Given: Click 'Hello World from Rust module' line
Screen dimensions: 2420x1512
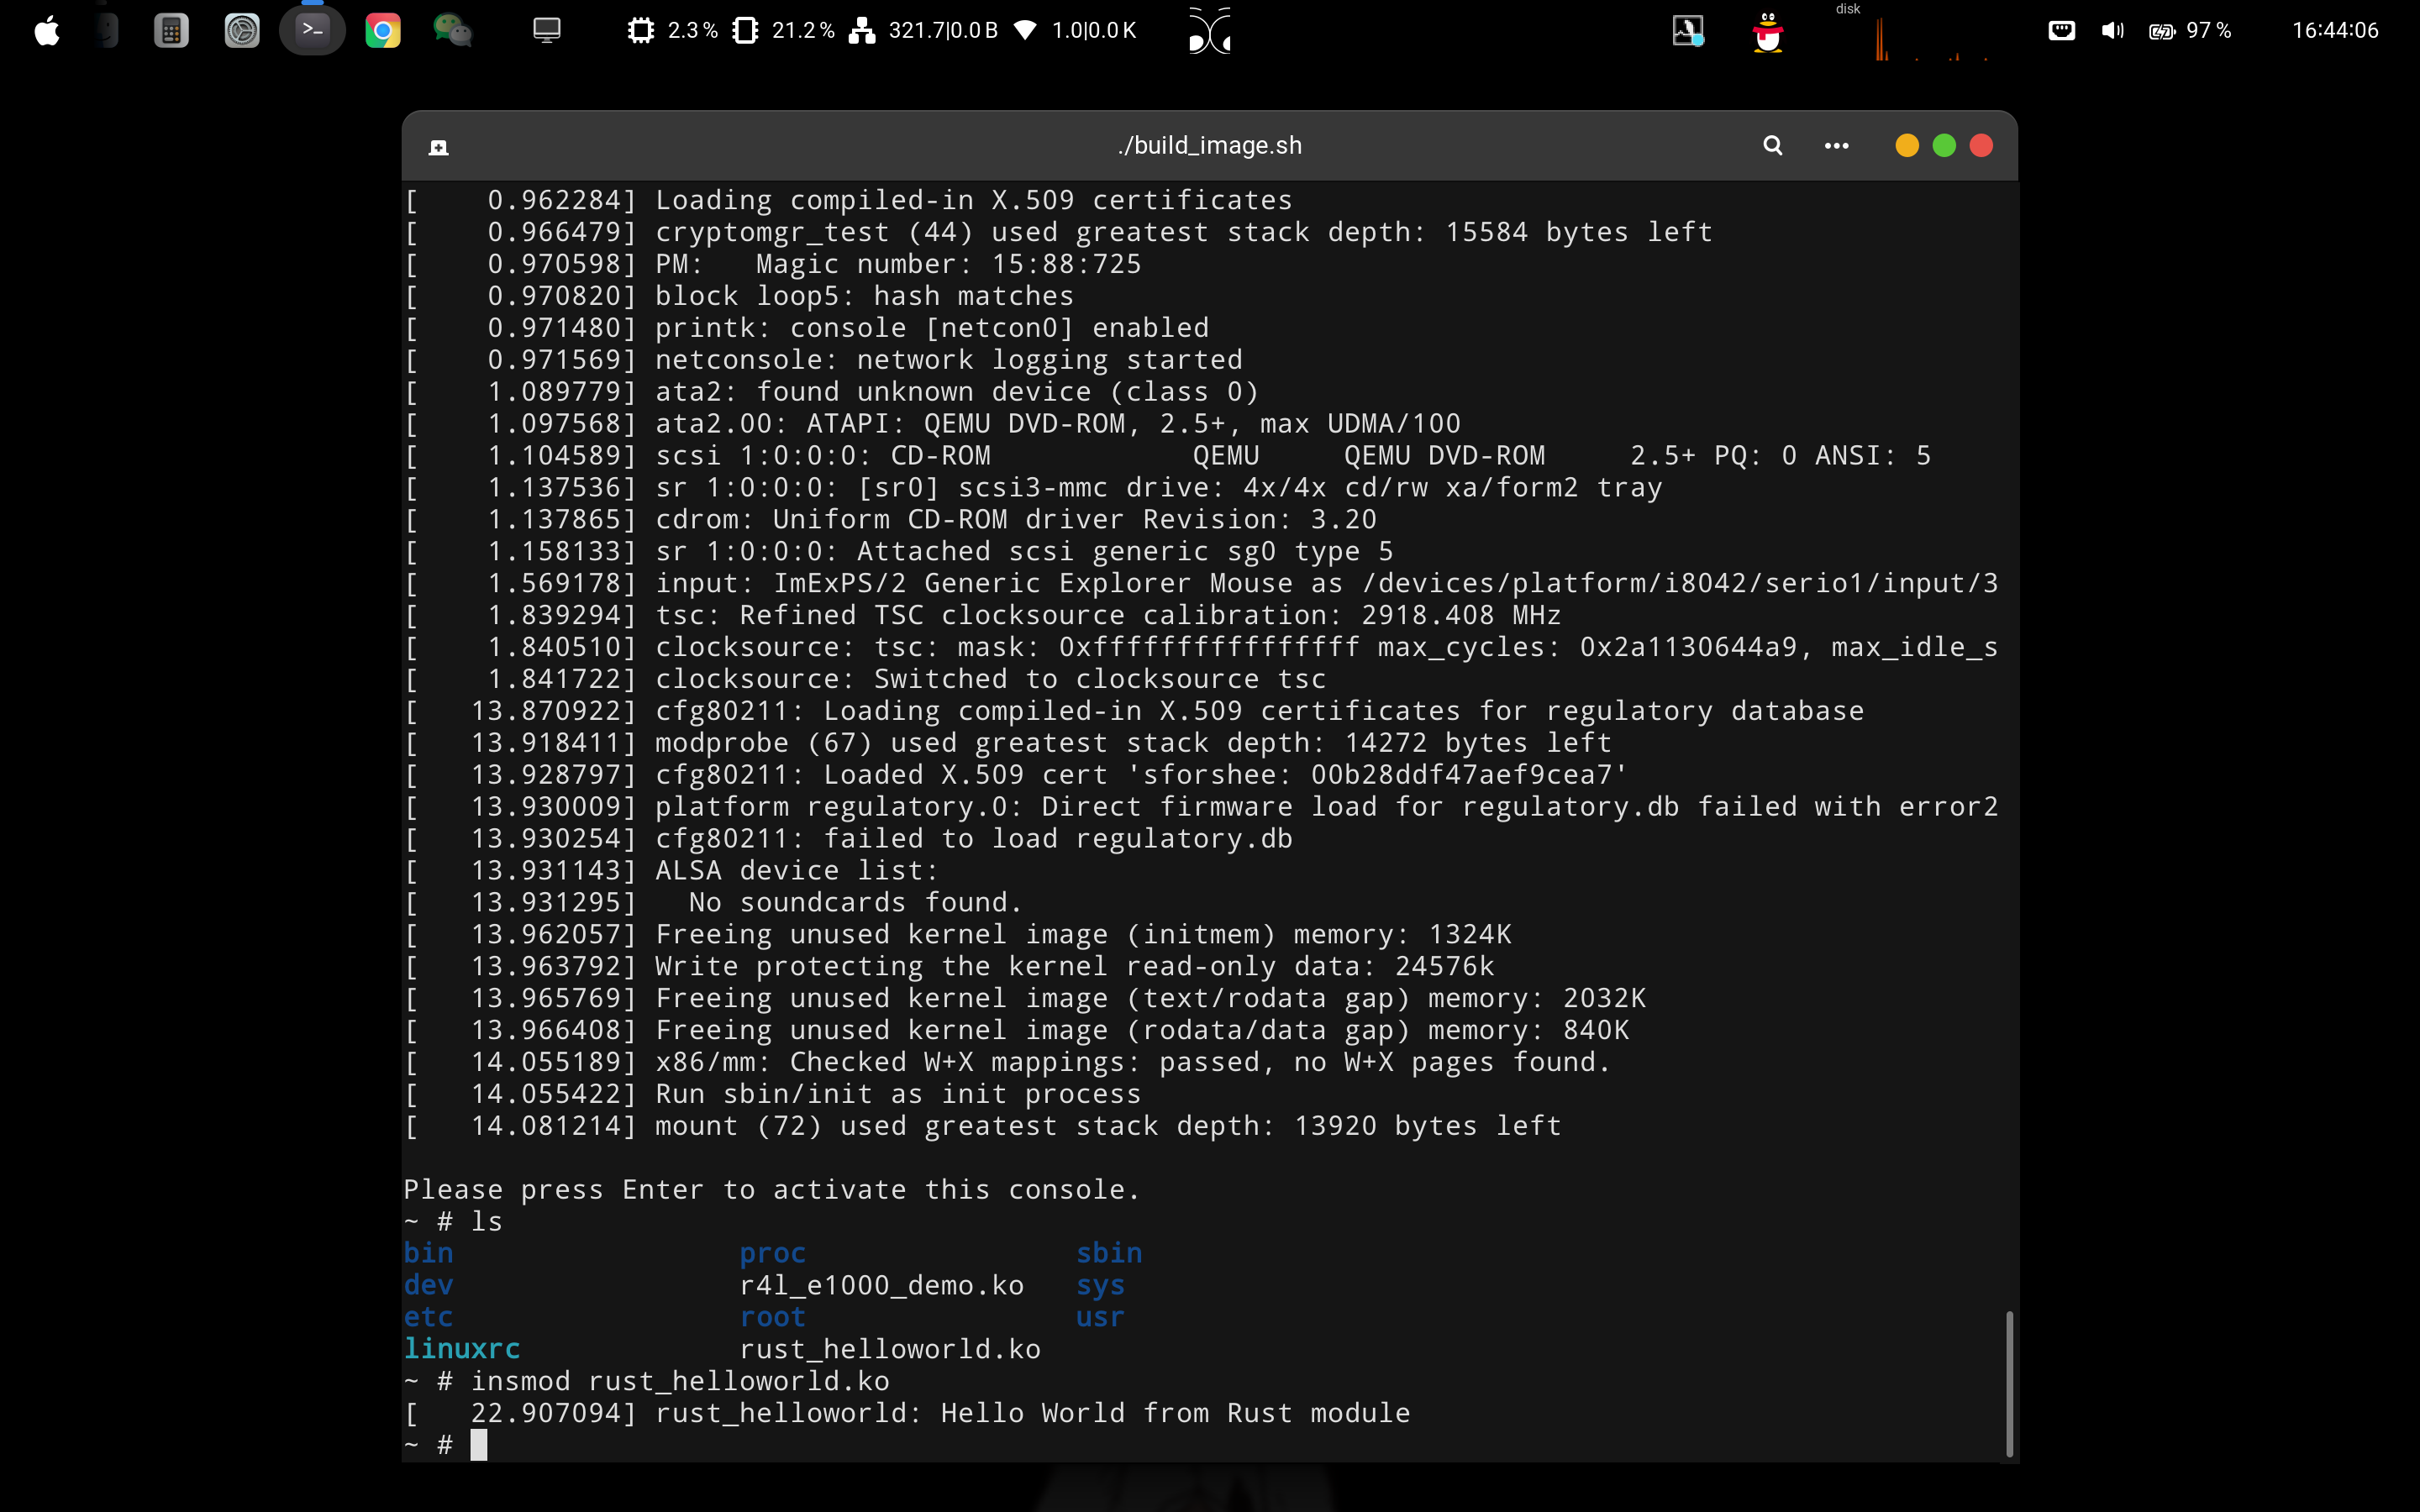Looking at the screenshot, I should coord(907,1413).
